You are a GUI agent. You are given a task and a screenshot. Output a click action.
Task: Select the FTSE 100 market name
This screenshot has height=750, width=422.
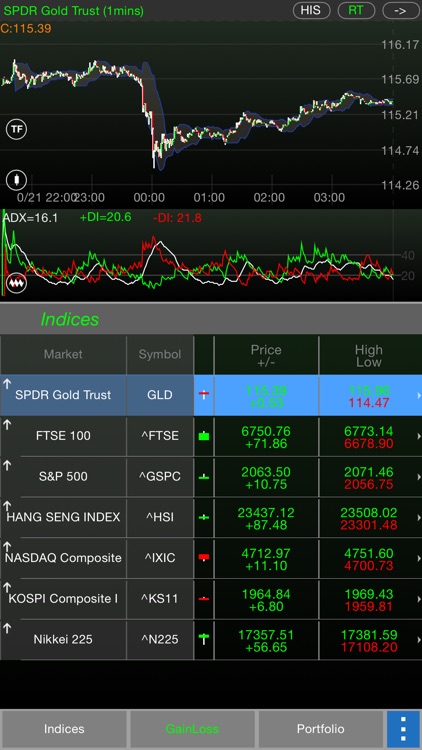click(x=63, y=436)
